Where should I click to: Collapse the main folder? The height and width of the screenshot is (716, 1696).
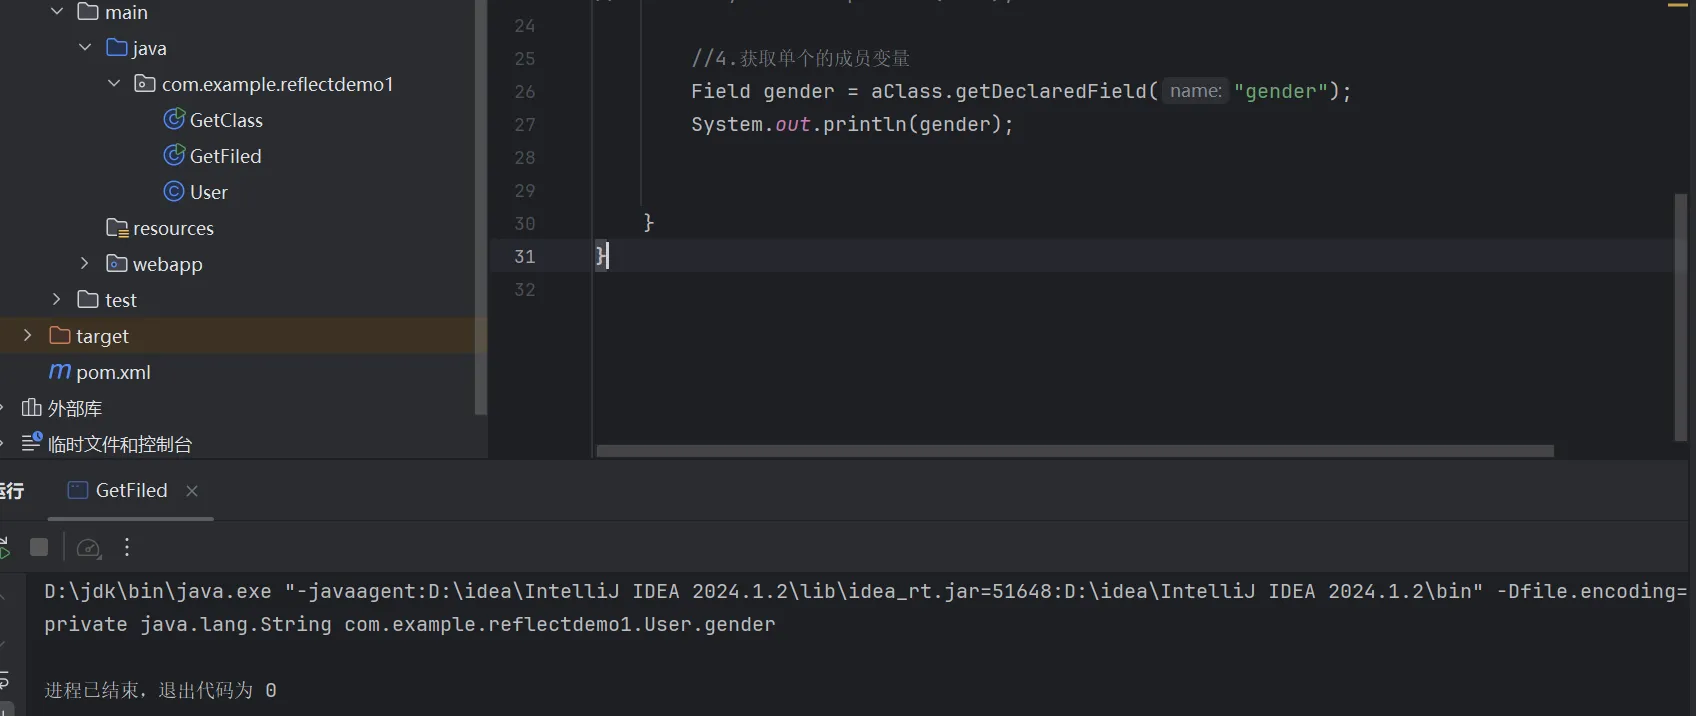tap(57, 12)
